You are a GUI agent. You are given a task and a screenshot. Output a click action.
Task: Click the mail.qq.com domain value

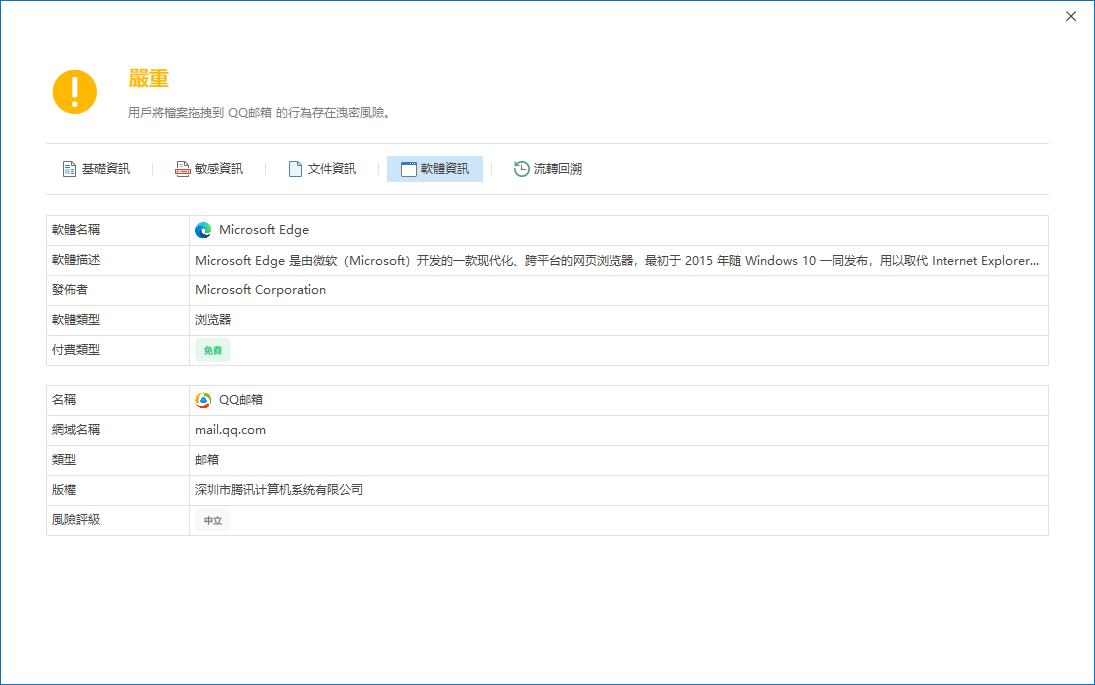tap(230, 430)
